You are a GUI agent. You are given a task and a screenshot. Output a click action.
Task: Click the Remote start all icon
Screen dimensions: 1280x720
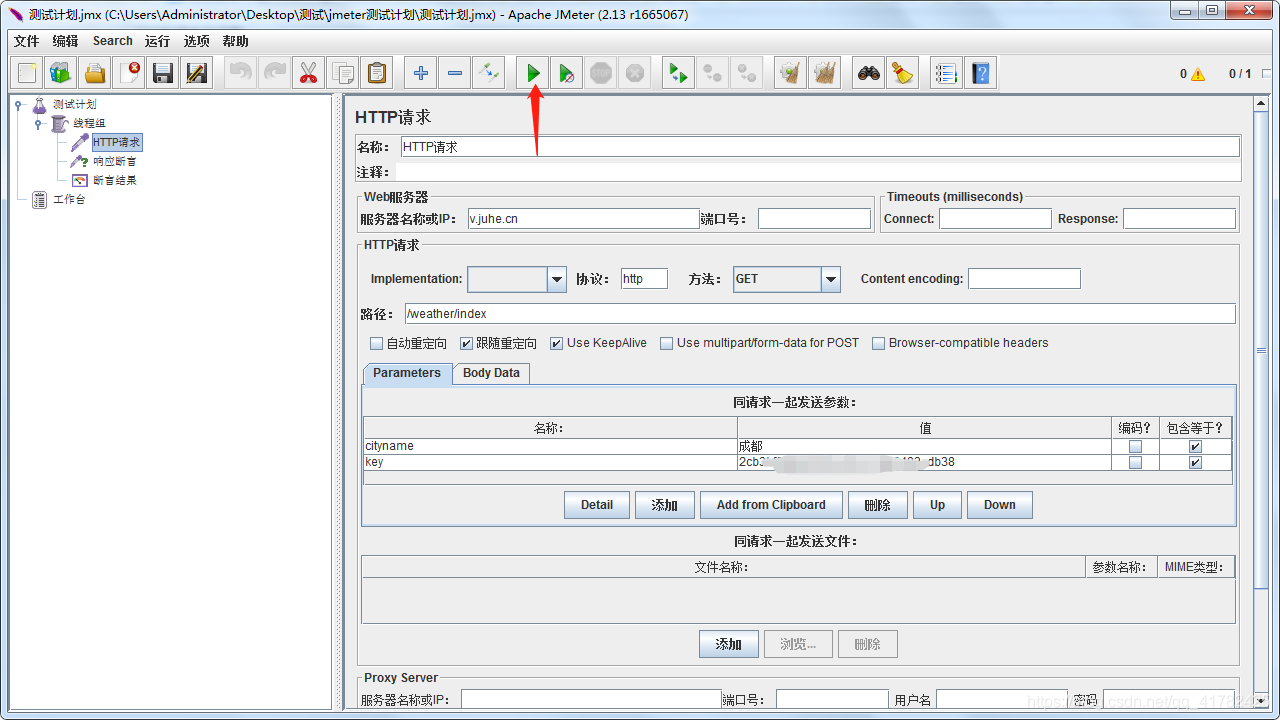[679, 73]
